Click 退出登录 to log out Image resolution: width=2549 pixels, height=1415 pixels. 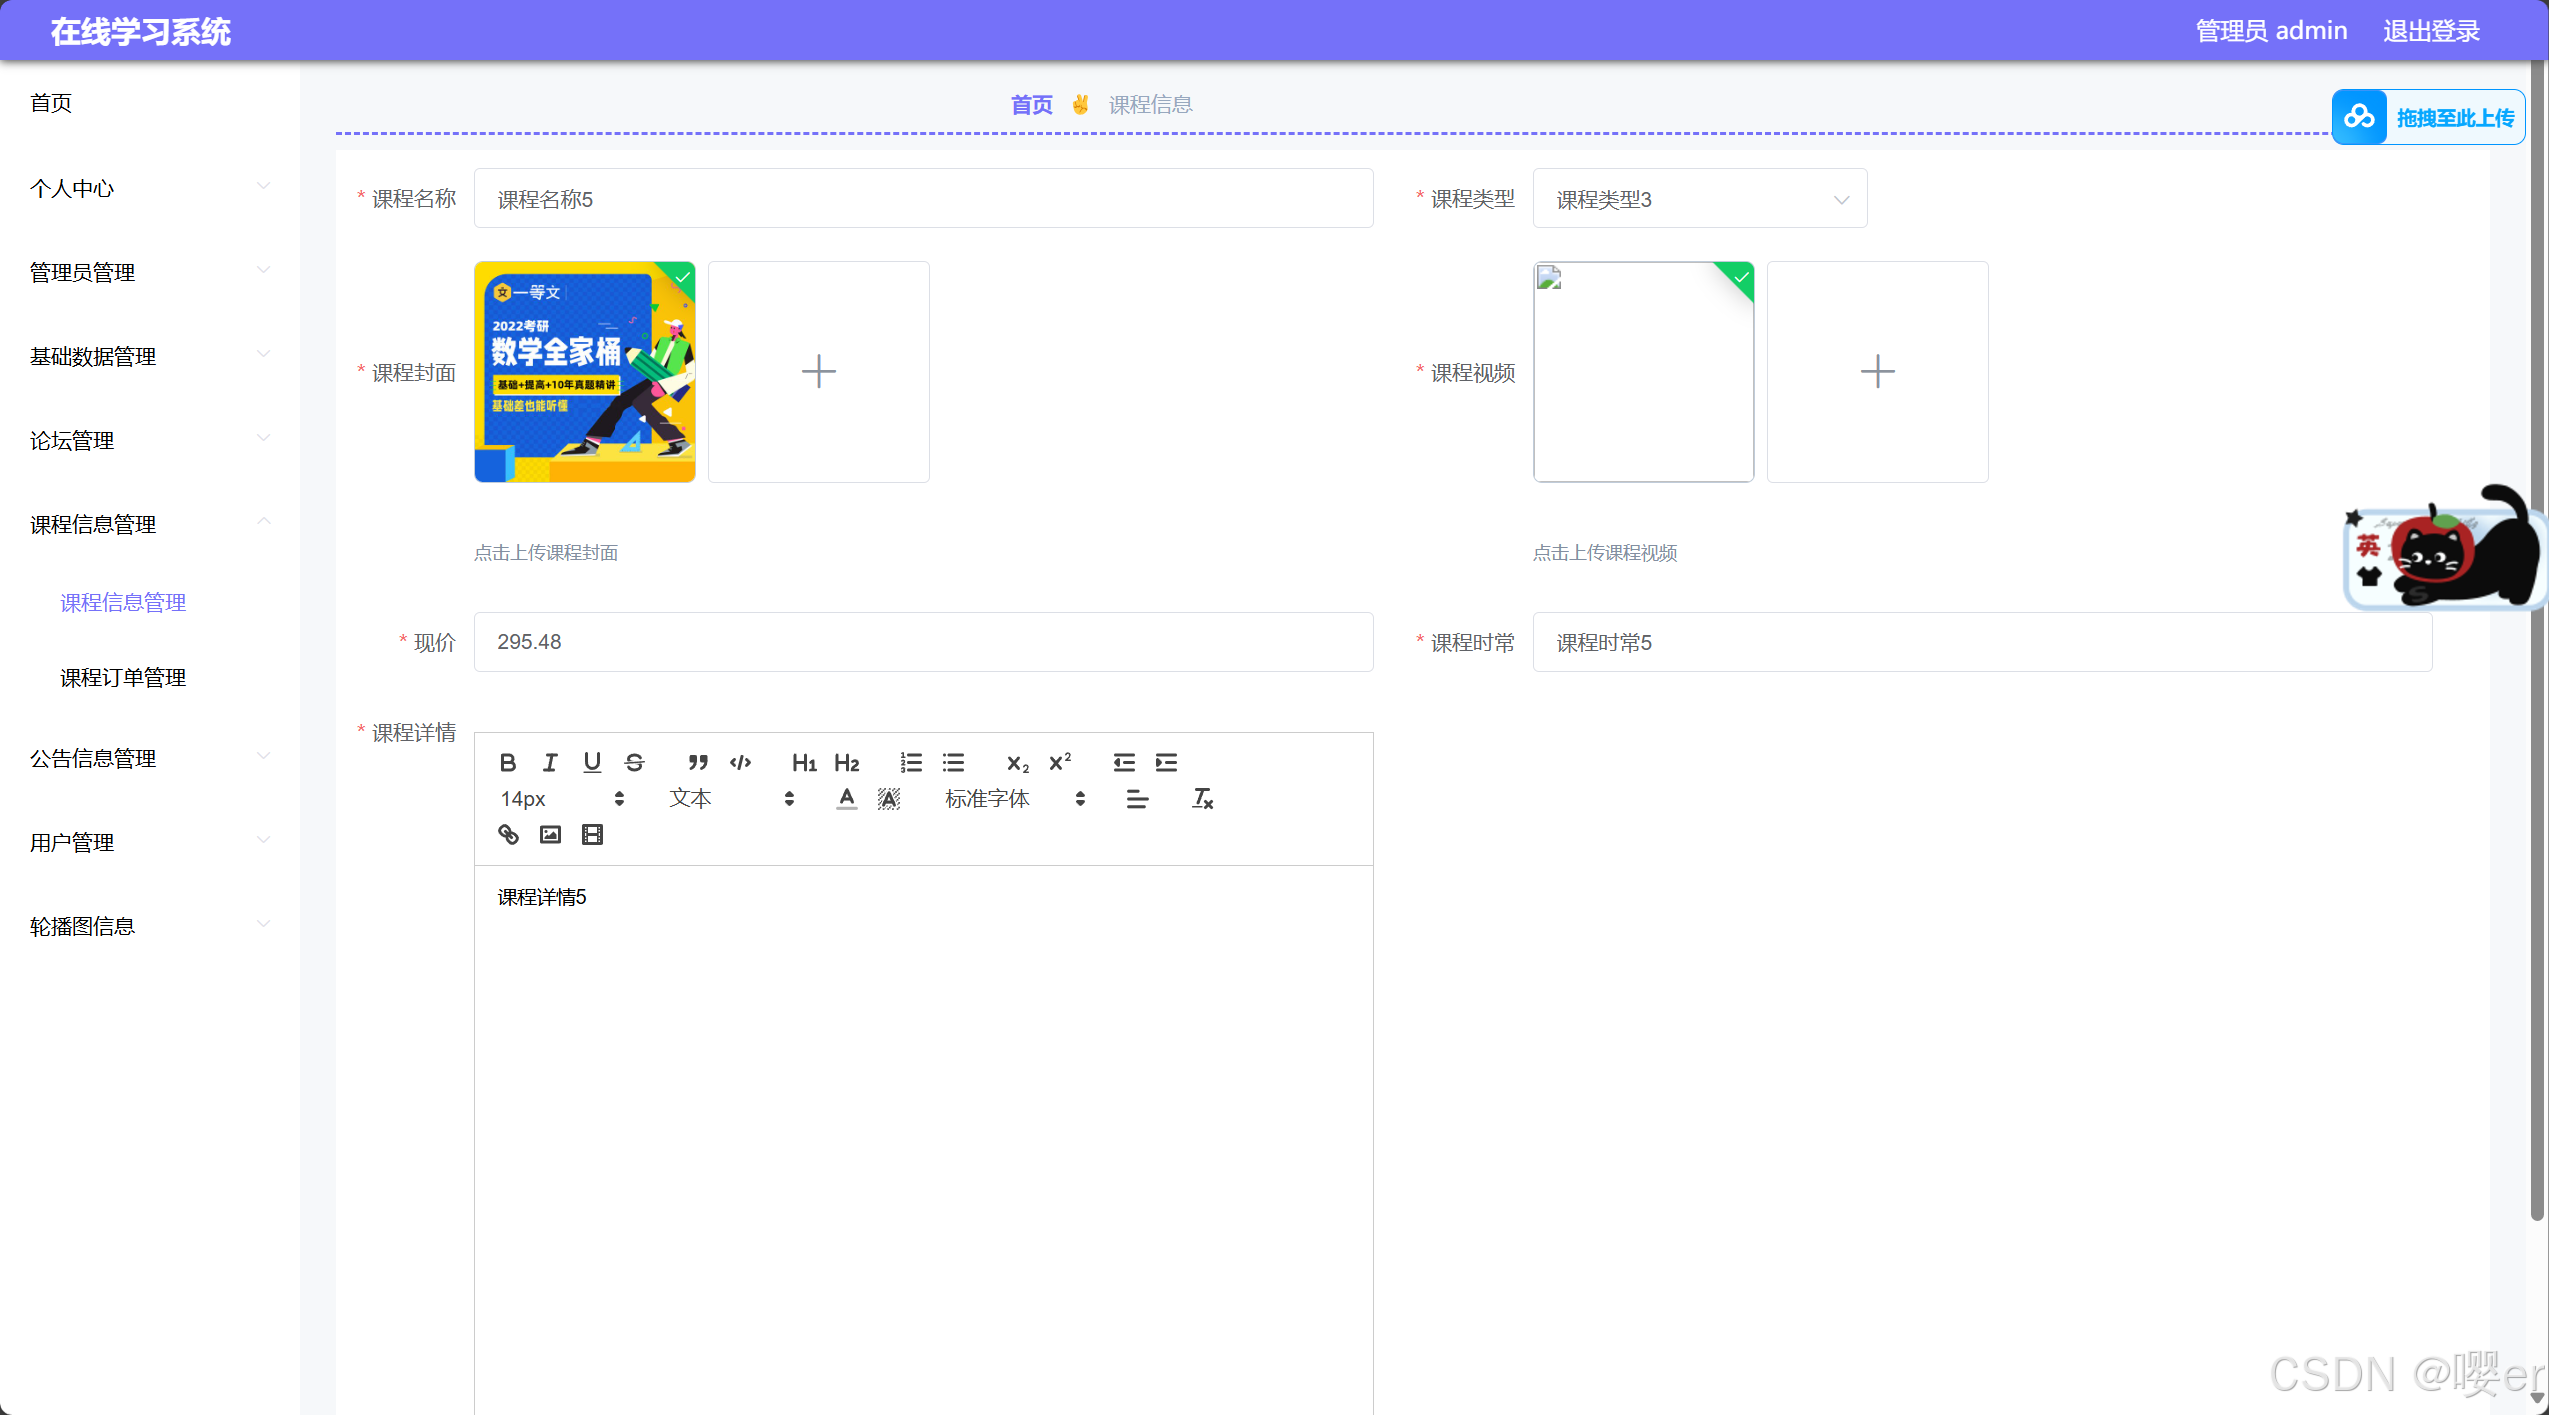(2431, 31)
